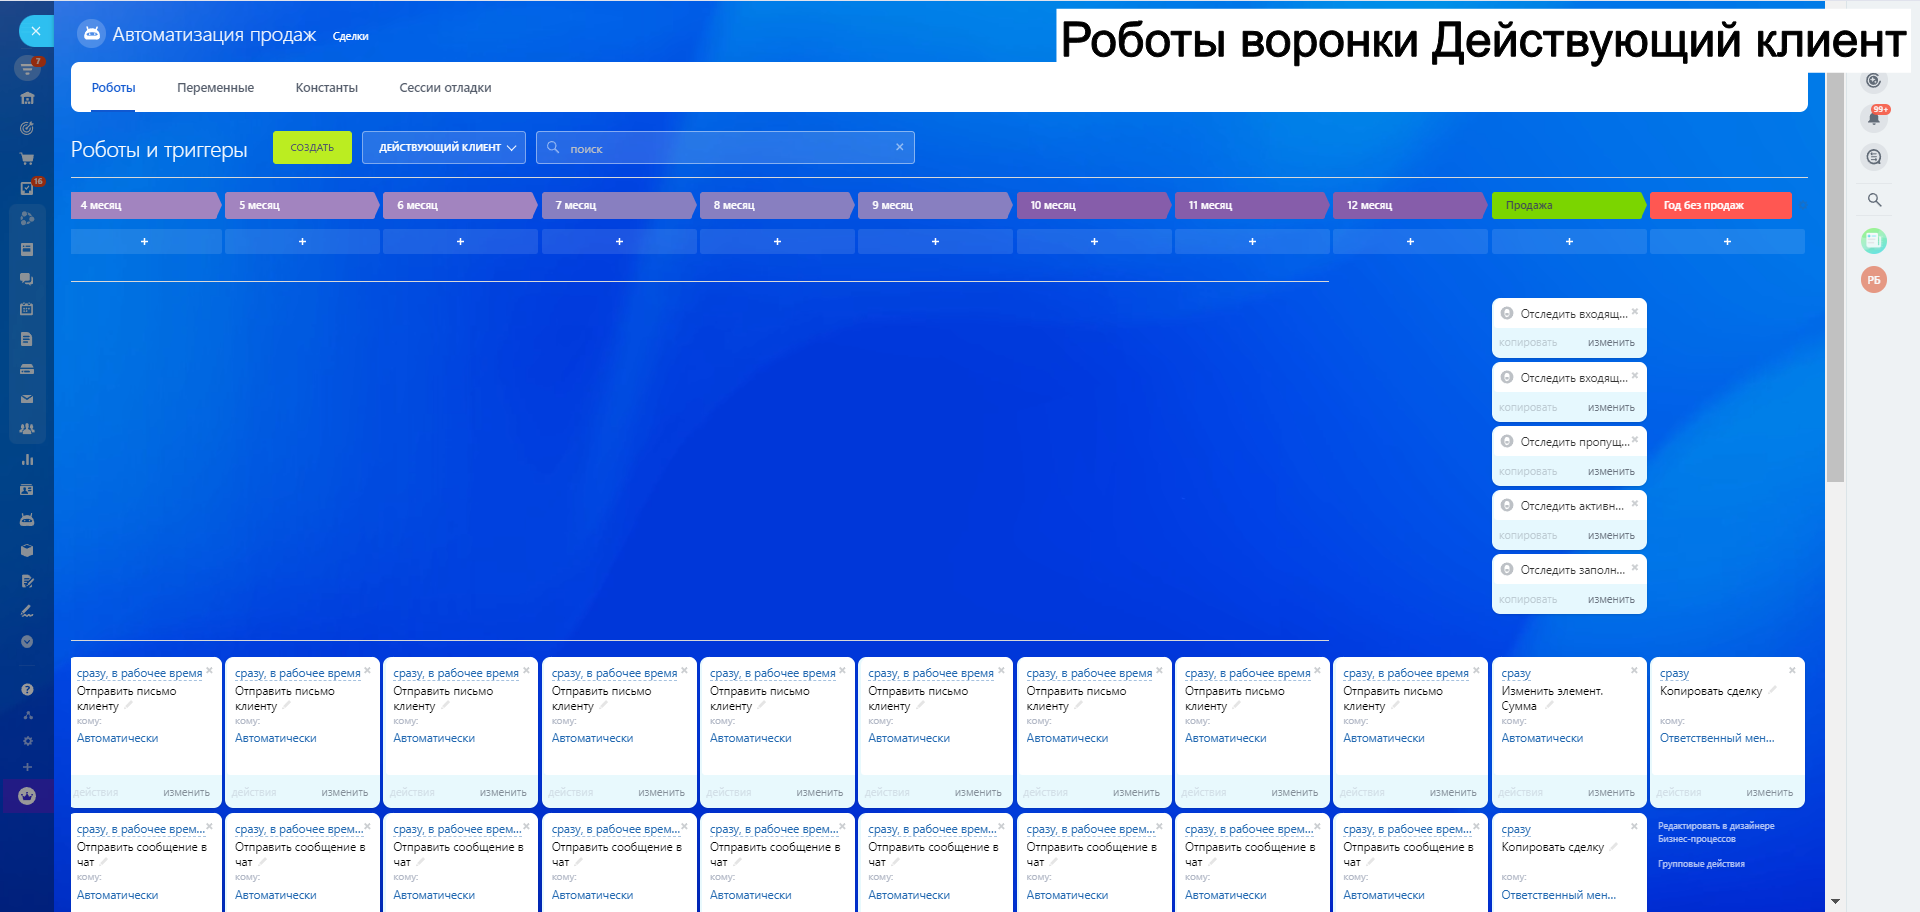Switch to the Сессии отладки tab

coord(445,88)
